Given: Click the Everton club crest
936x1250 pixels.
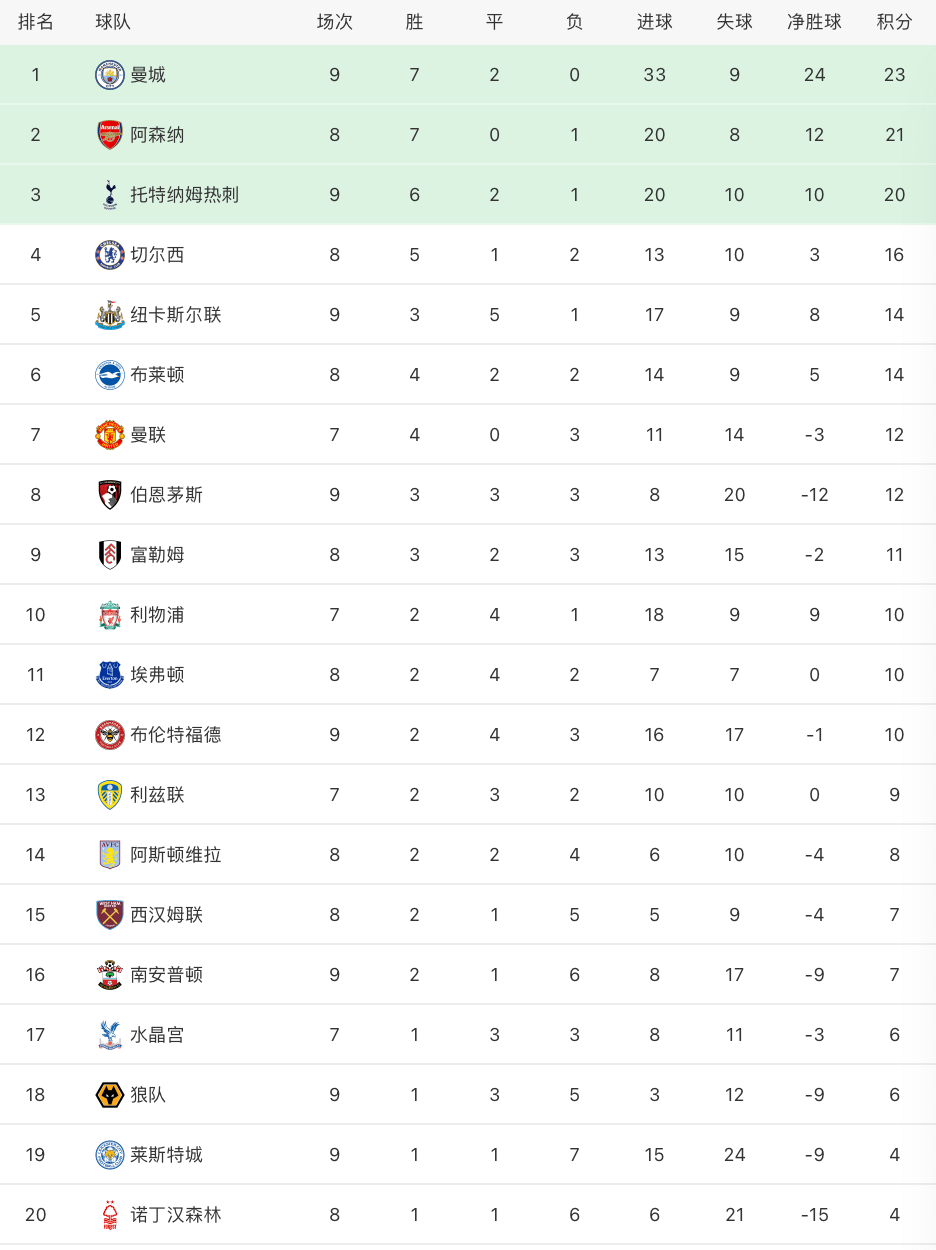Looking at the screenshot, I should [109, 675].
